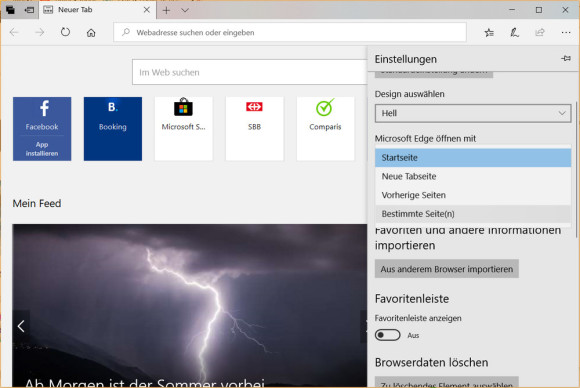The image size is (580, 388).
Task: Open the Booking tile
Action: pyautogui.click(x=113, y=129)
